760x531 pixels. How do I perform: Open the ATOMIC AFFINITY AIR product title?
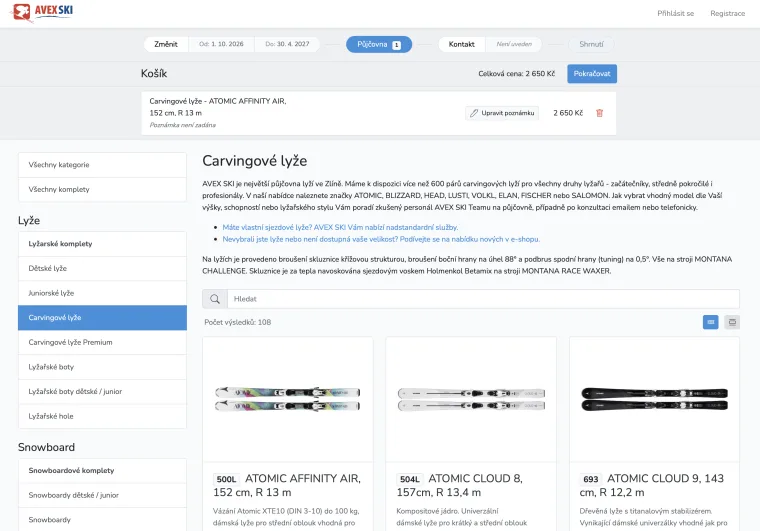pyautogui.click(x=287, y=485)
